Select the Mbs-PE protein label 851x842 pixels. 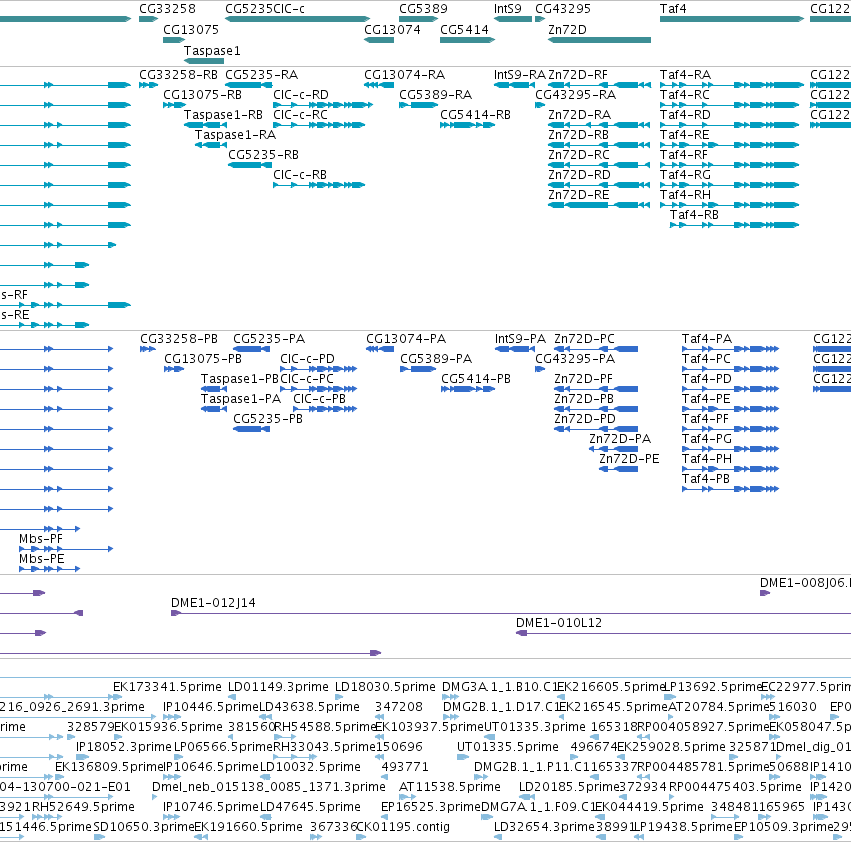[41, 559]
